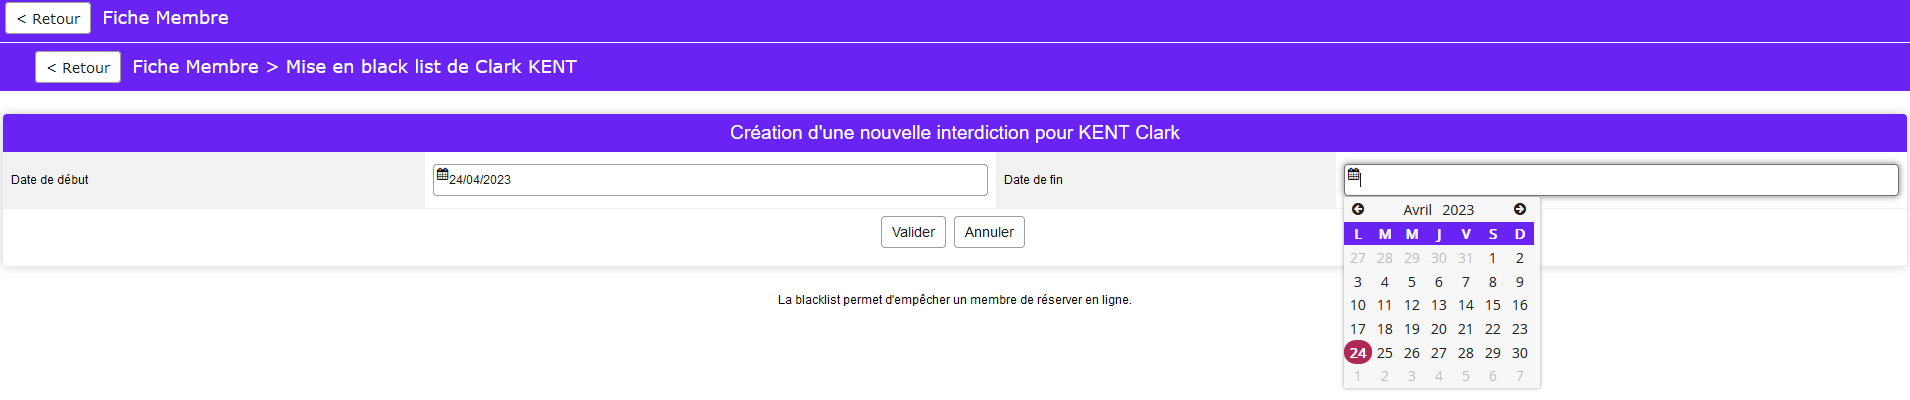Click the Mise en black list breadcrumb text
Image resolution: width=1910 pixels, height=400 pixels.
click(x=431, y=67)
